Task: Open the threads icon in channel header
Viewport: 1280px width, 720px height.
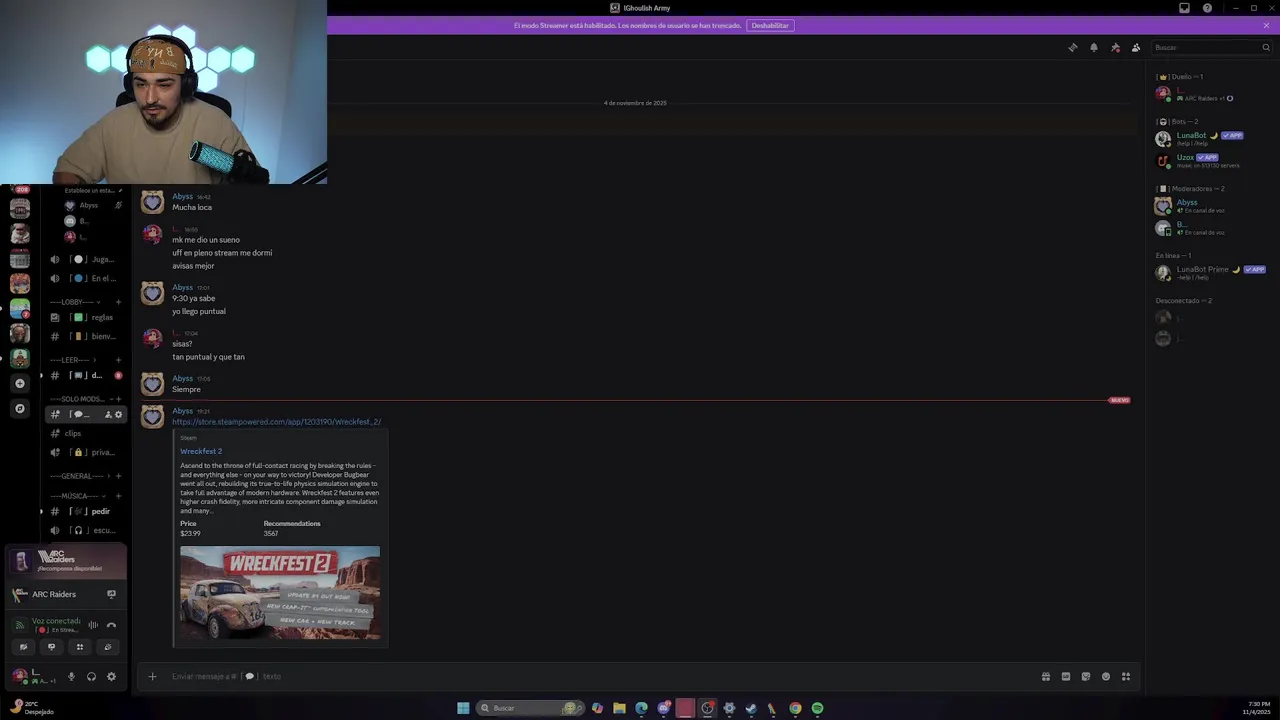Action: [1073, 47]
